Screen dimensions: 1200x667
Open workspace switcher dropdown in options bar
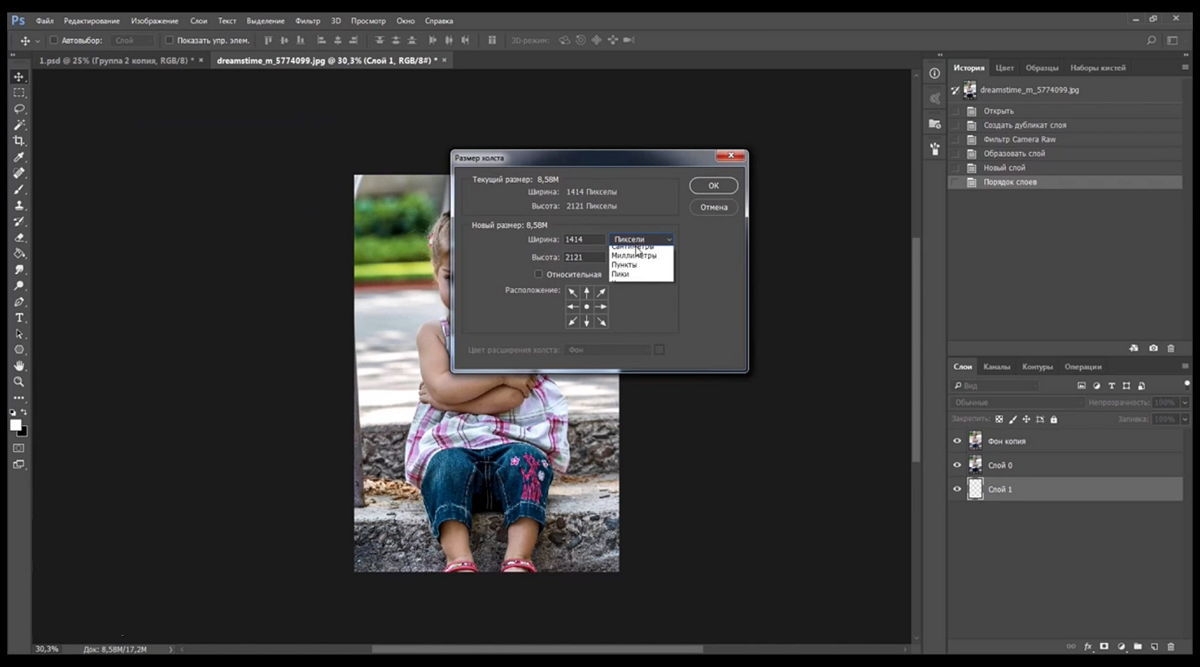pos(1171,40)
